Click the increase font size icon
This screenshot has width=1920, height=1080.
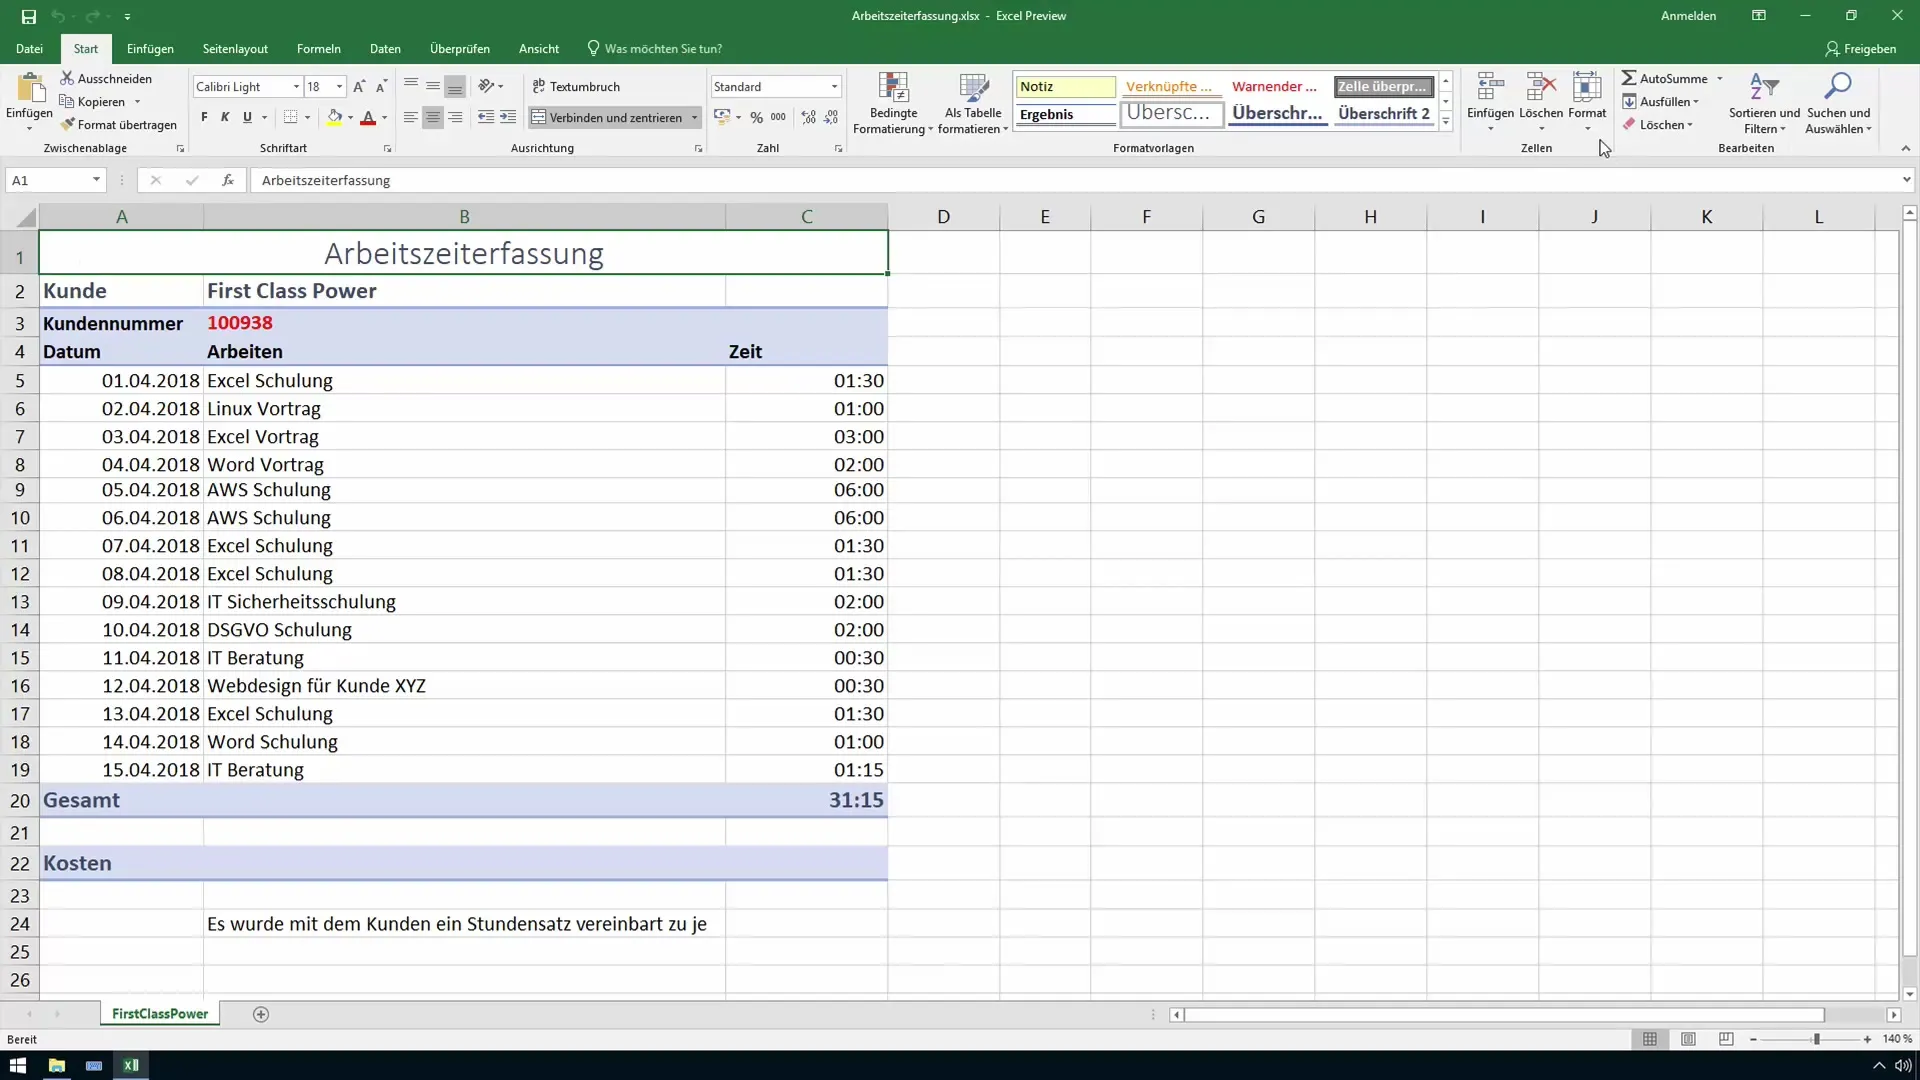(x=359, y=87)
